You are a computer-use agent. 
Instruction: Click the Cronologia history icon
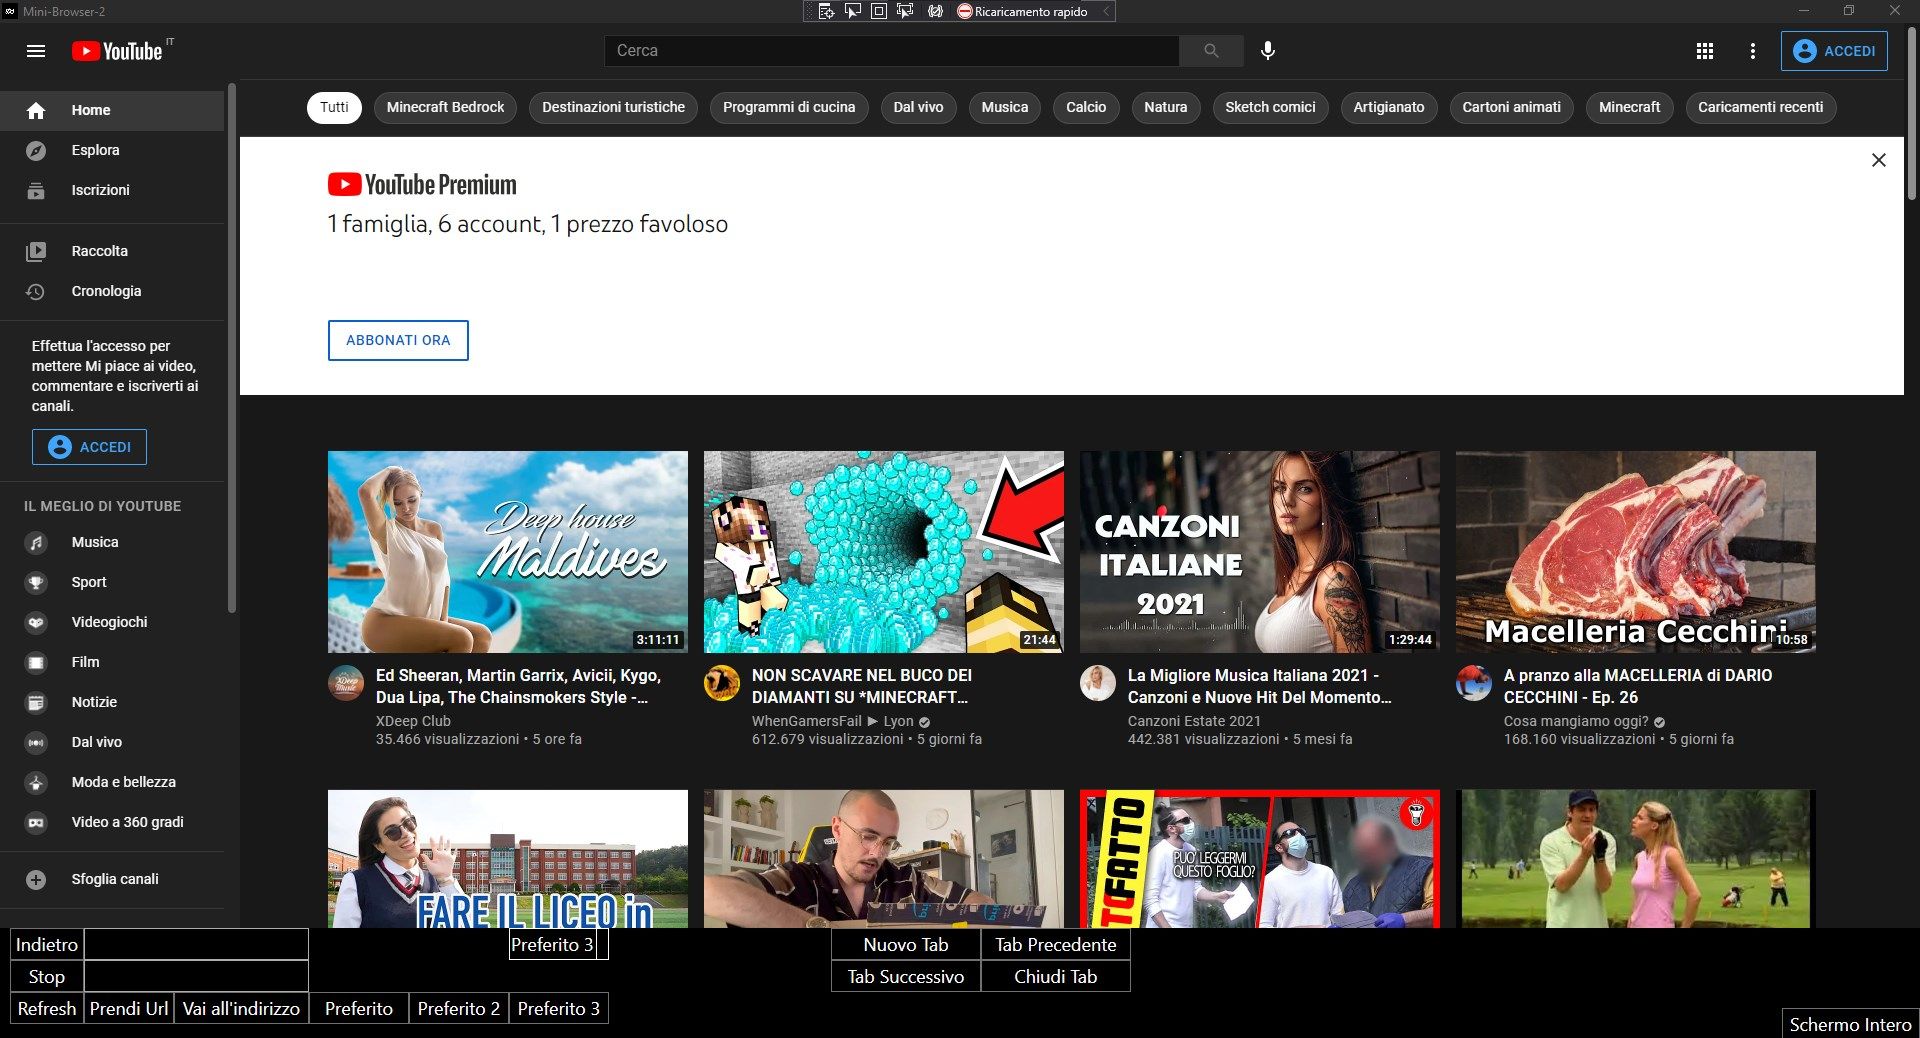pos(36,291)
